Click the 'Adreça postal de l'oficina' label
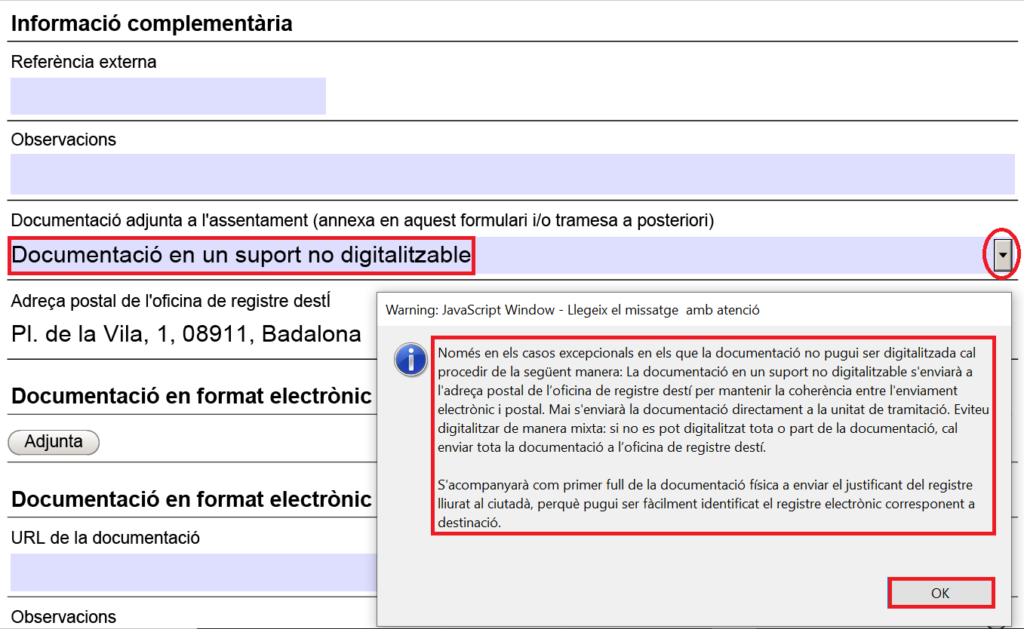This screenshot has height=629, width=1024. coord(170,301)
